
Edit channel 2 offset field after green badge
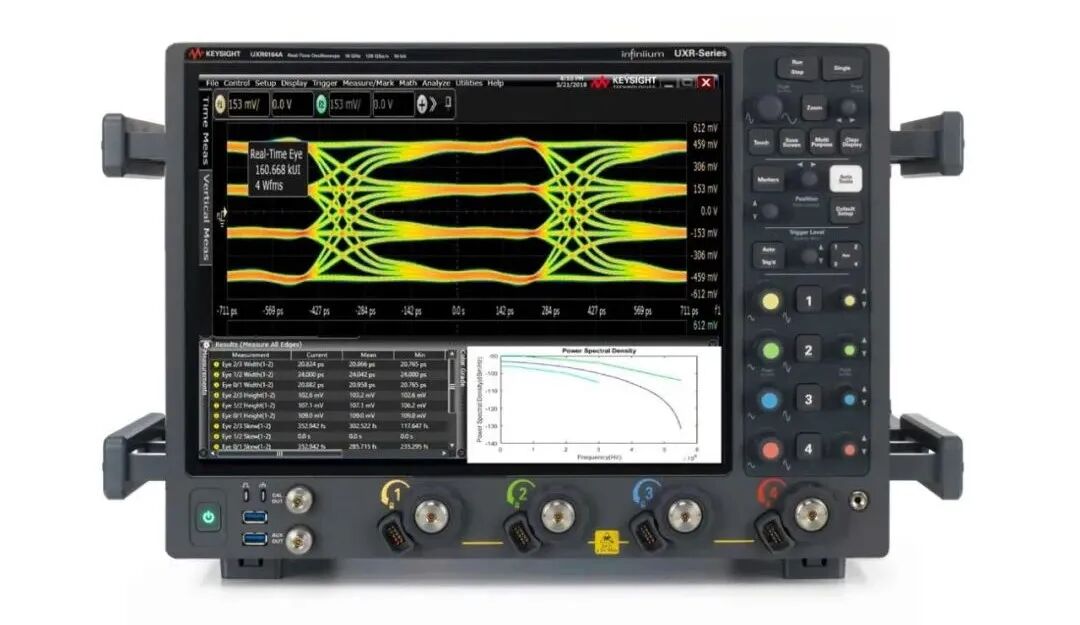(393, 105)
